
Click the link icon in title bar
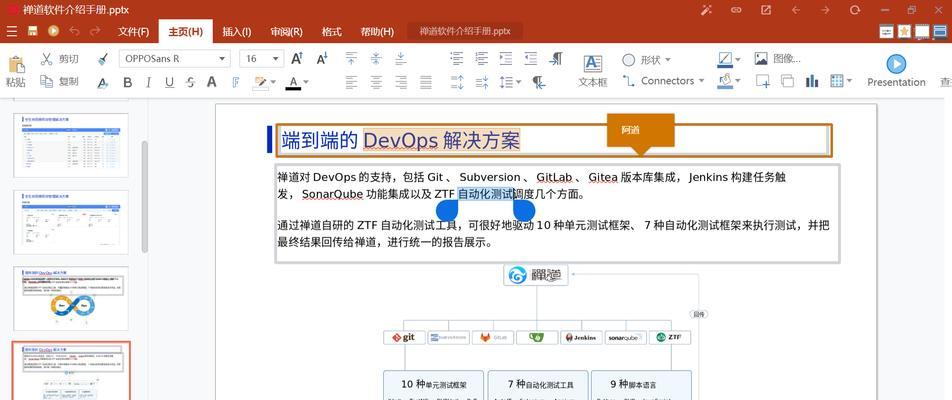pos(736,10)
